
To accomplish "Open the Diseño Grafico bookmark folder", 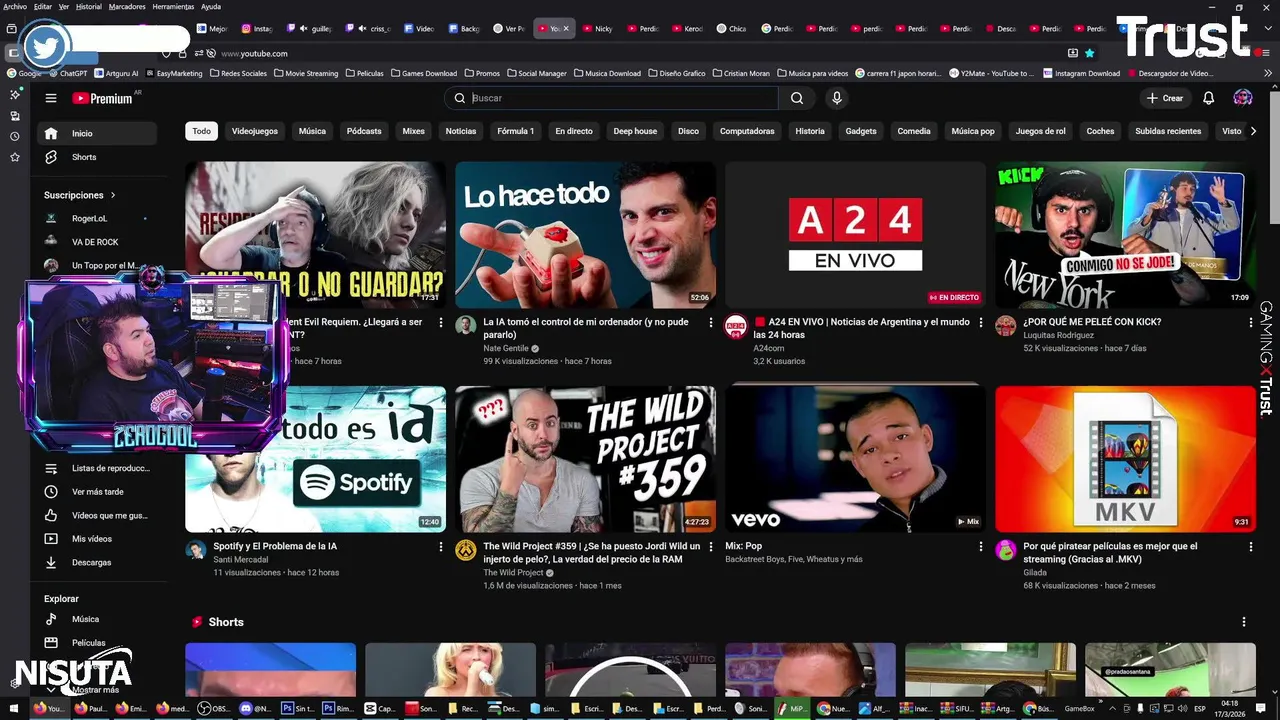I will point(675,73).
